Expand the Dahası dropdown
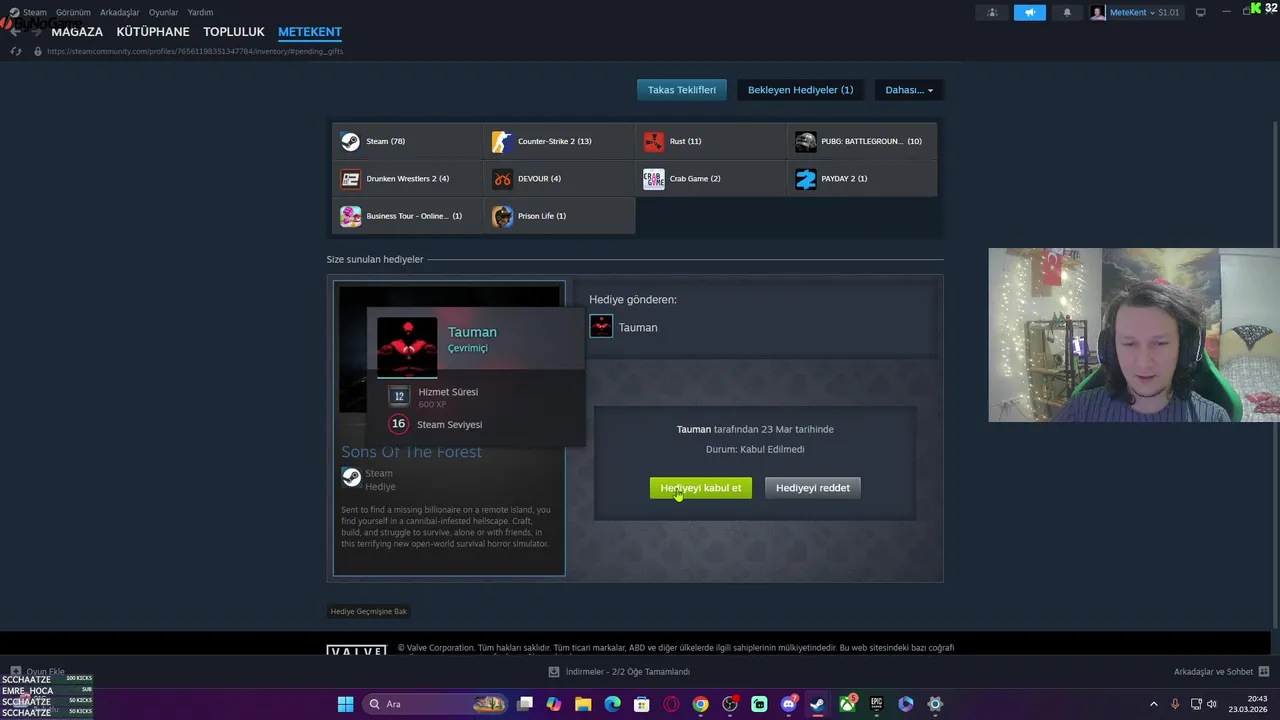The image size is (1280, 720). [x=909, y=90]
